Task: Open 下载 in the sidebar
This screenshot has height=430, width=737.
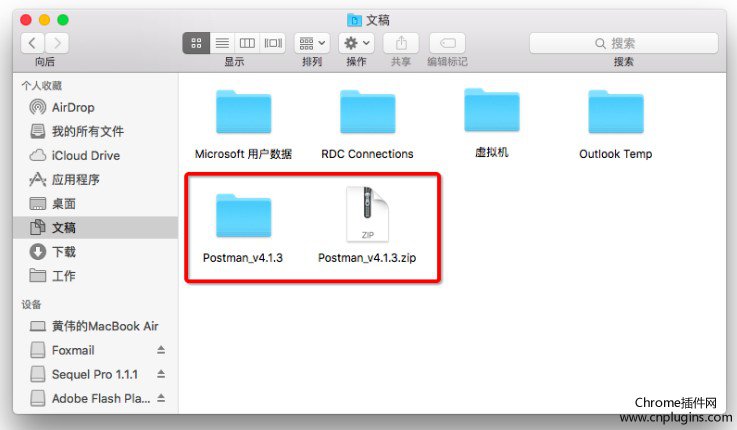Action: pyautogui.click(x=95, y=252)
